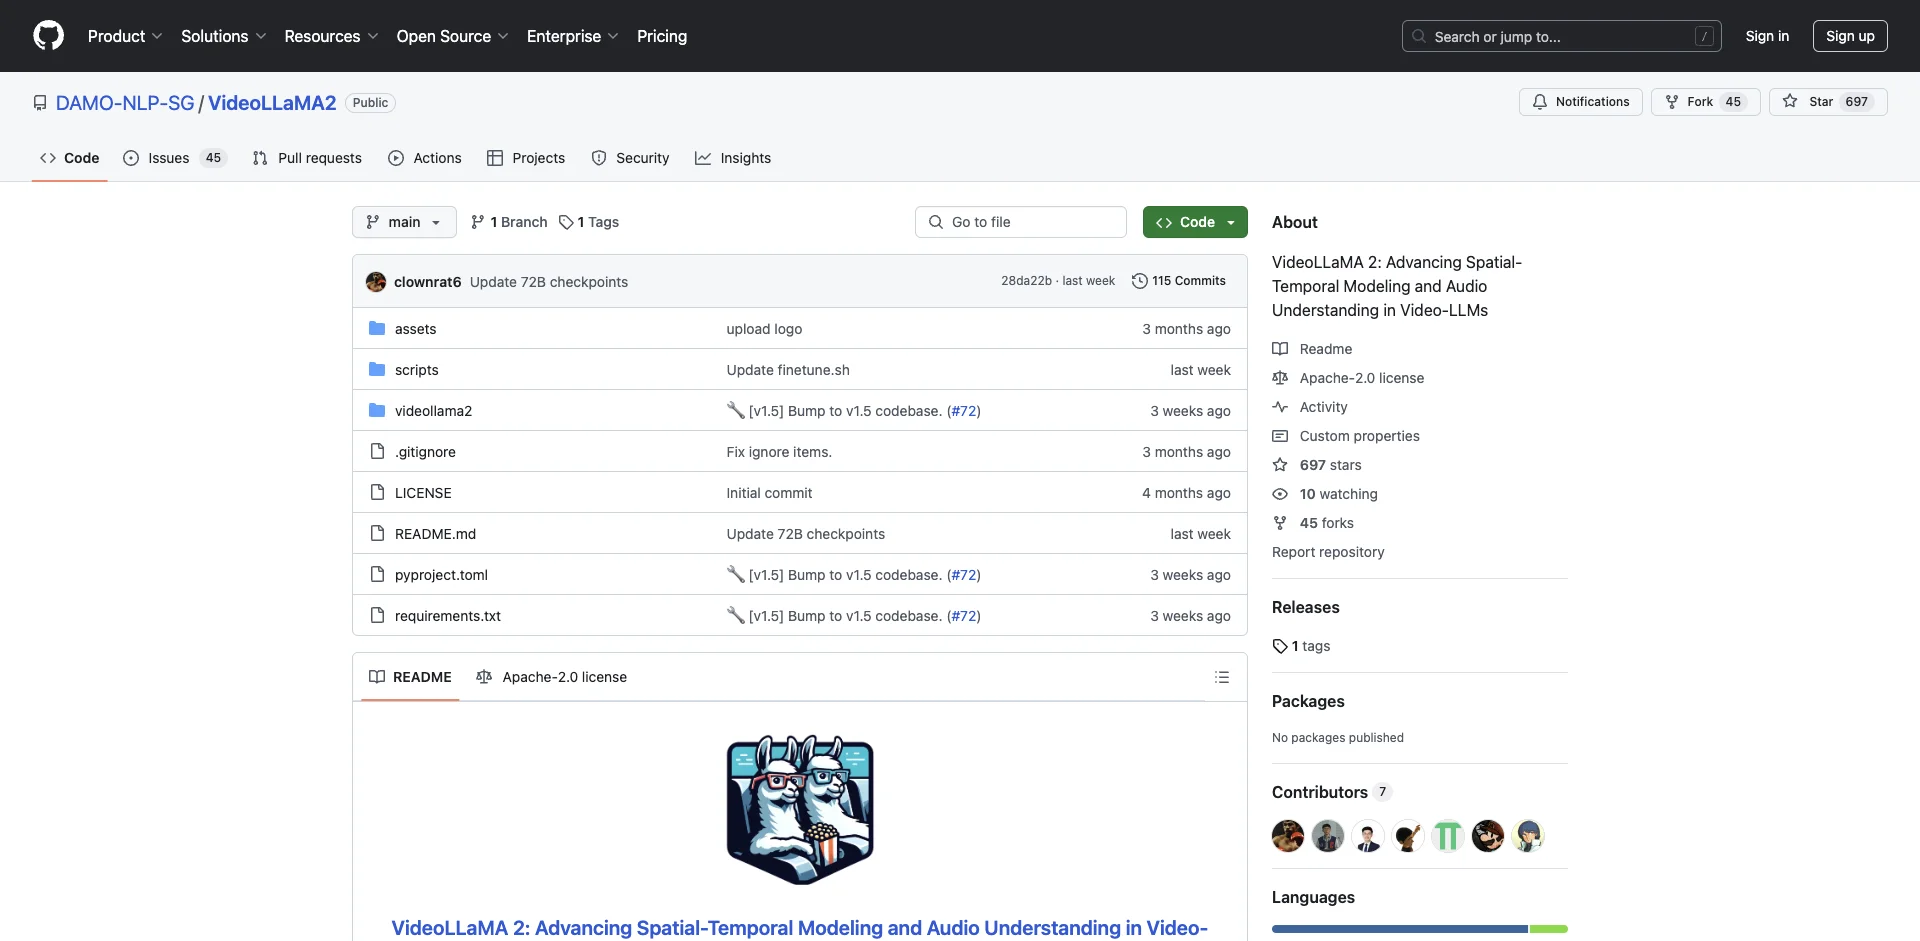Open the scripts folder
Viewport: 1920px width, 941px height.
click(416, 370)
